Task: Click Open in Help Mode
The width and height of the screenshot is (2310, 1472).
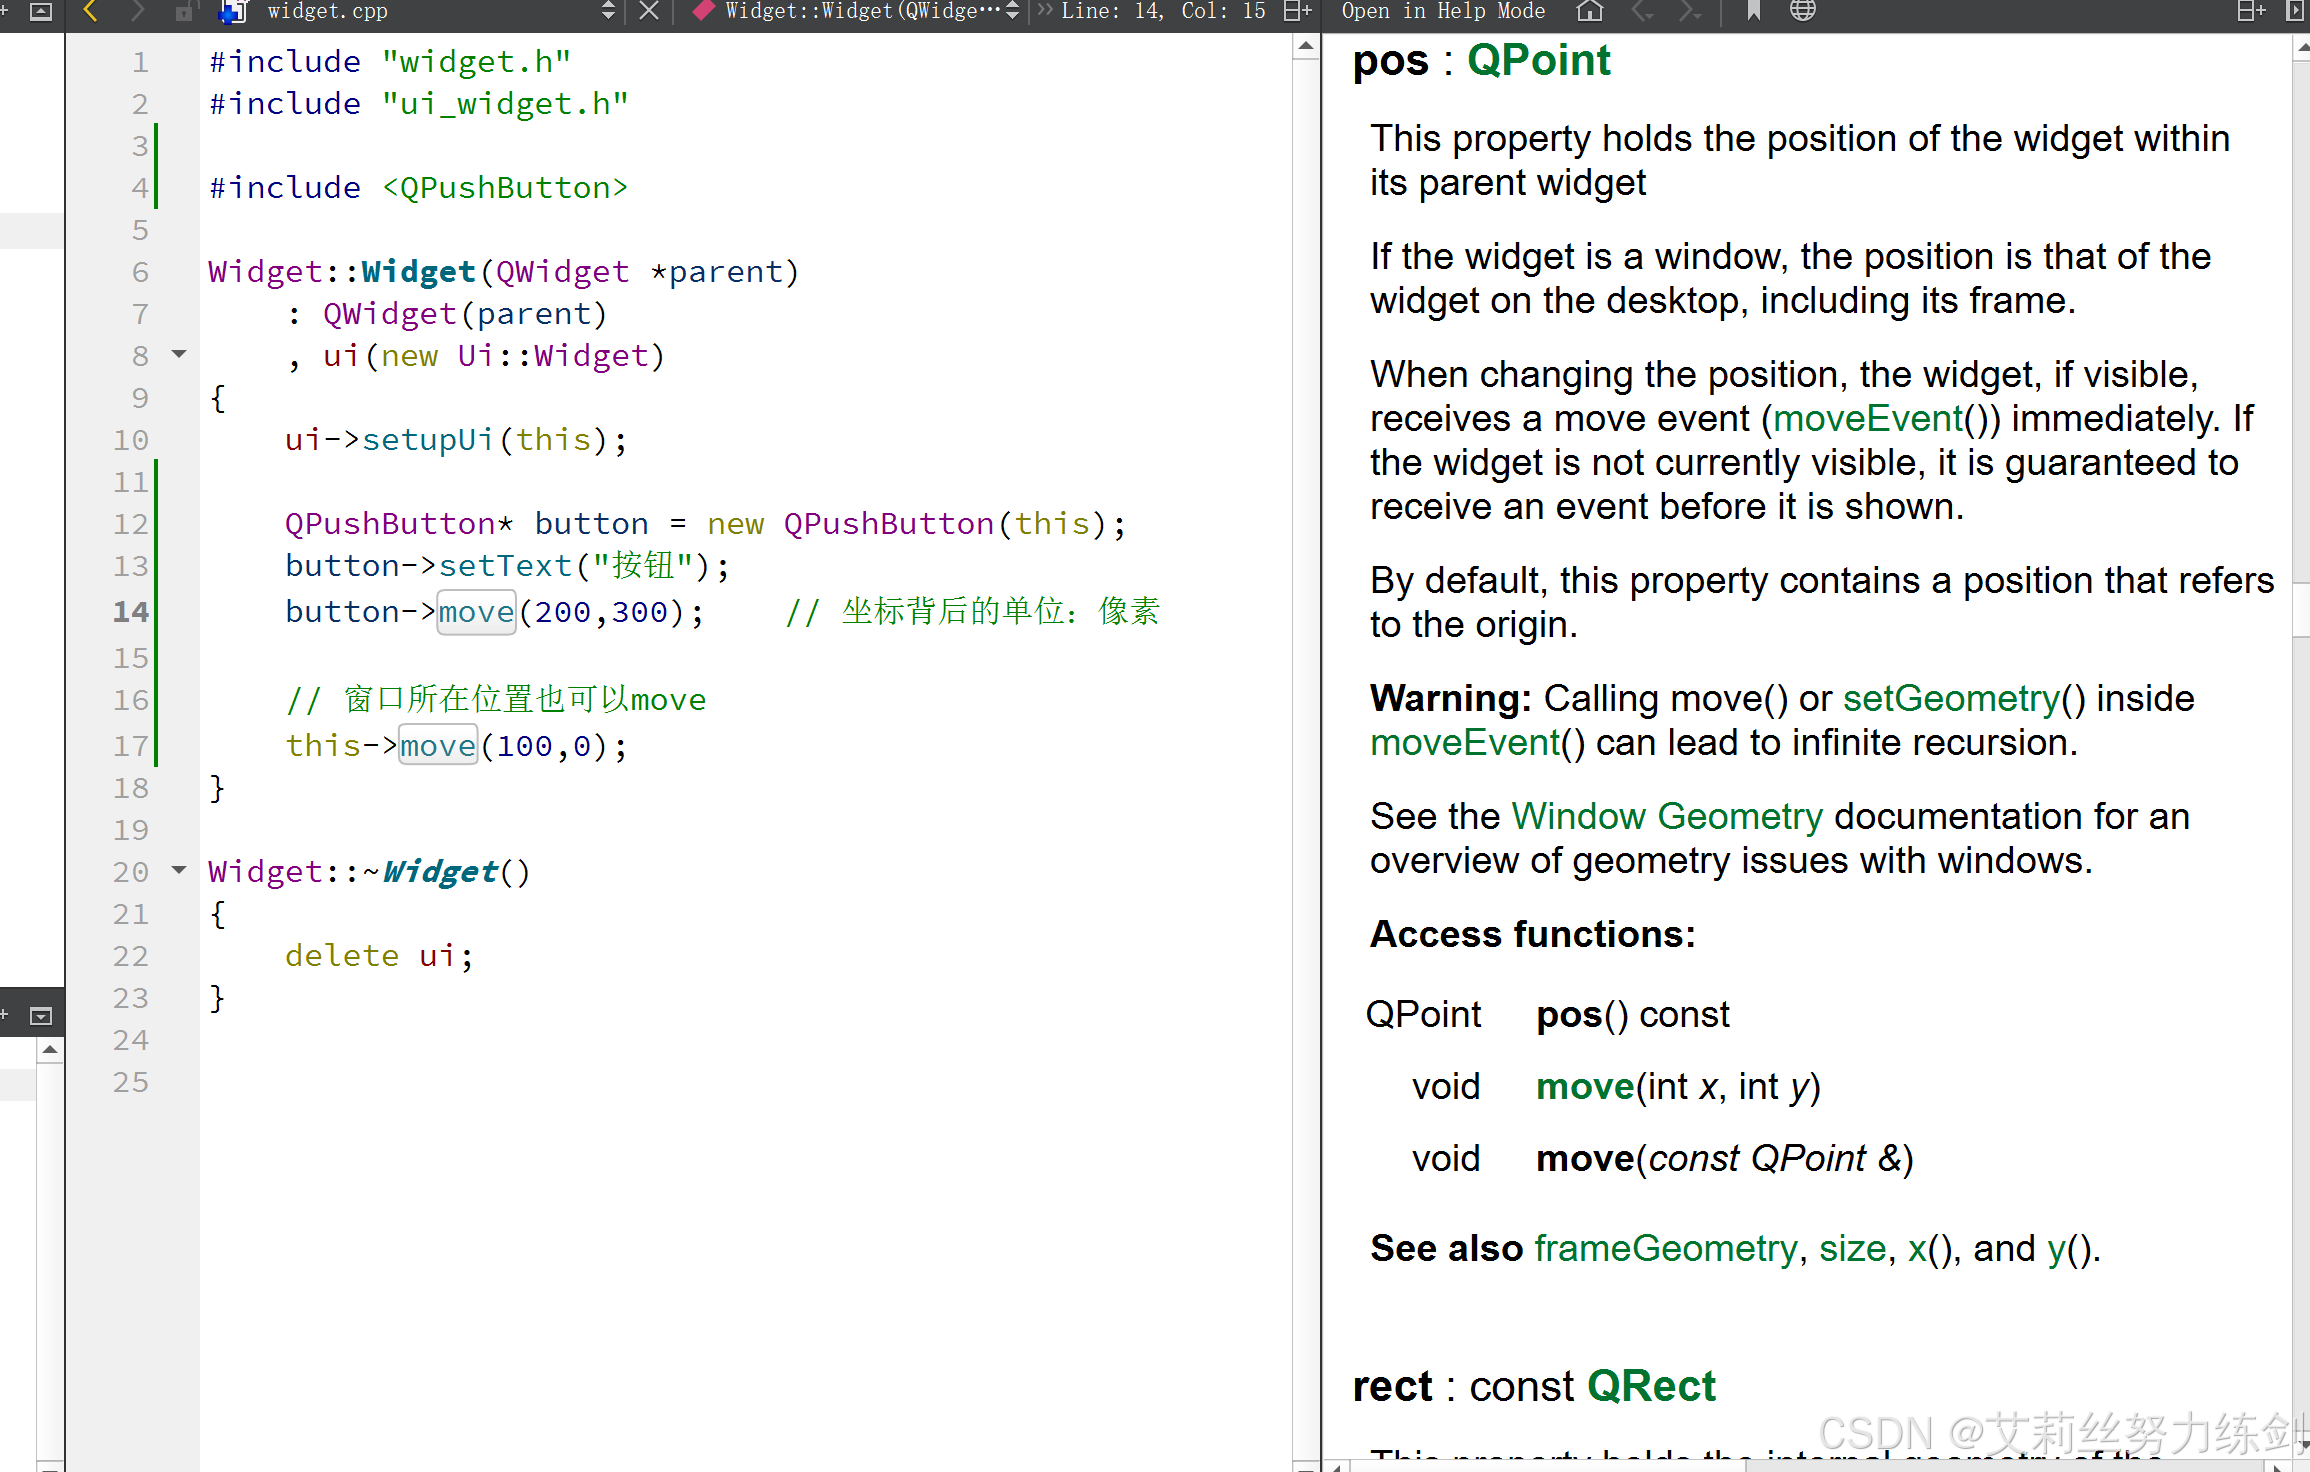Action: [x=1442, y=11]
